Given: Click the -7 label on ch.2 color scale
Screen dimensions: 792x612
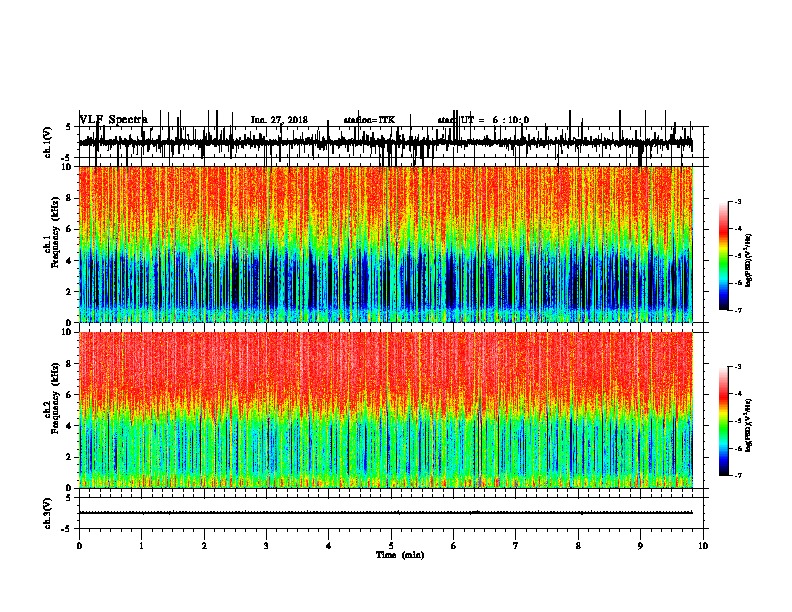Looking at the screenshot, I should tap(737, 475).
